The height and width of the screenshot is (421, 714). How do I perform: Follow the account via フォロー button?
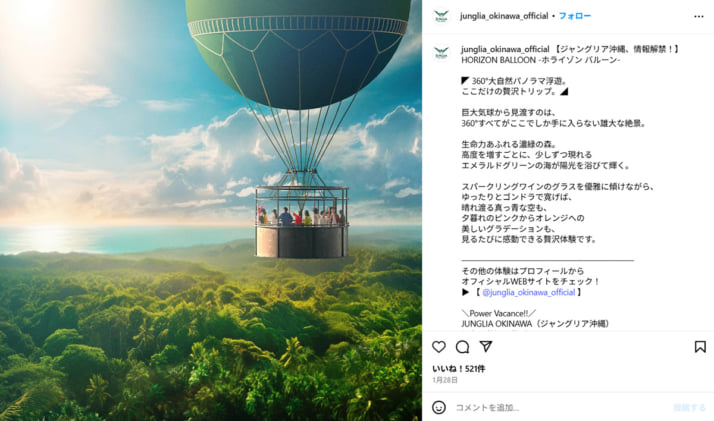[x=575, y=16]
